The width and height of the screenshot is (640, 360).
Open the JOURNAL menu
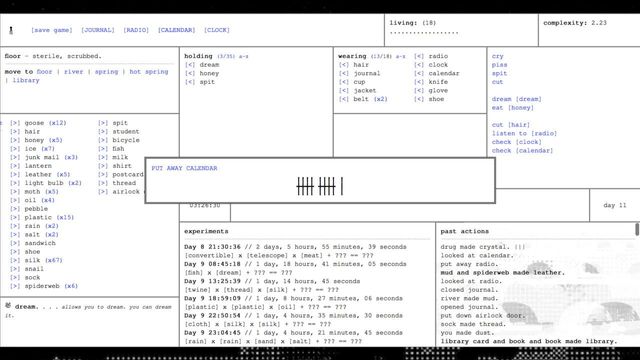point(98,30)
